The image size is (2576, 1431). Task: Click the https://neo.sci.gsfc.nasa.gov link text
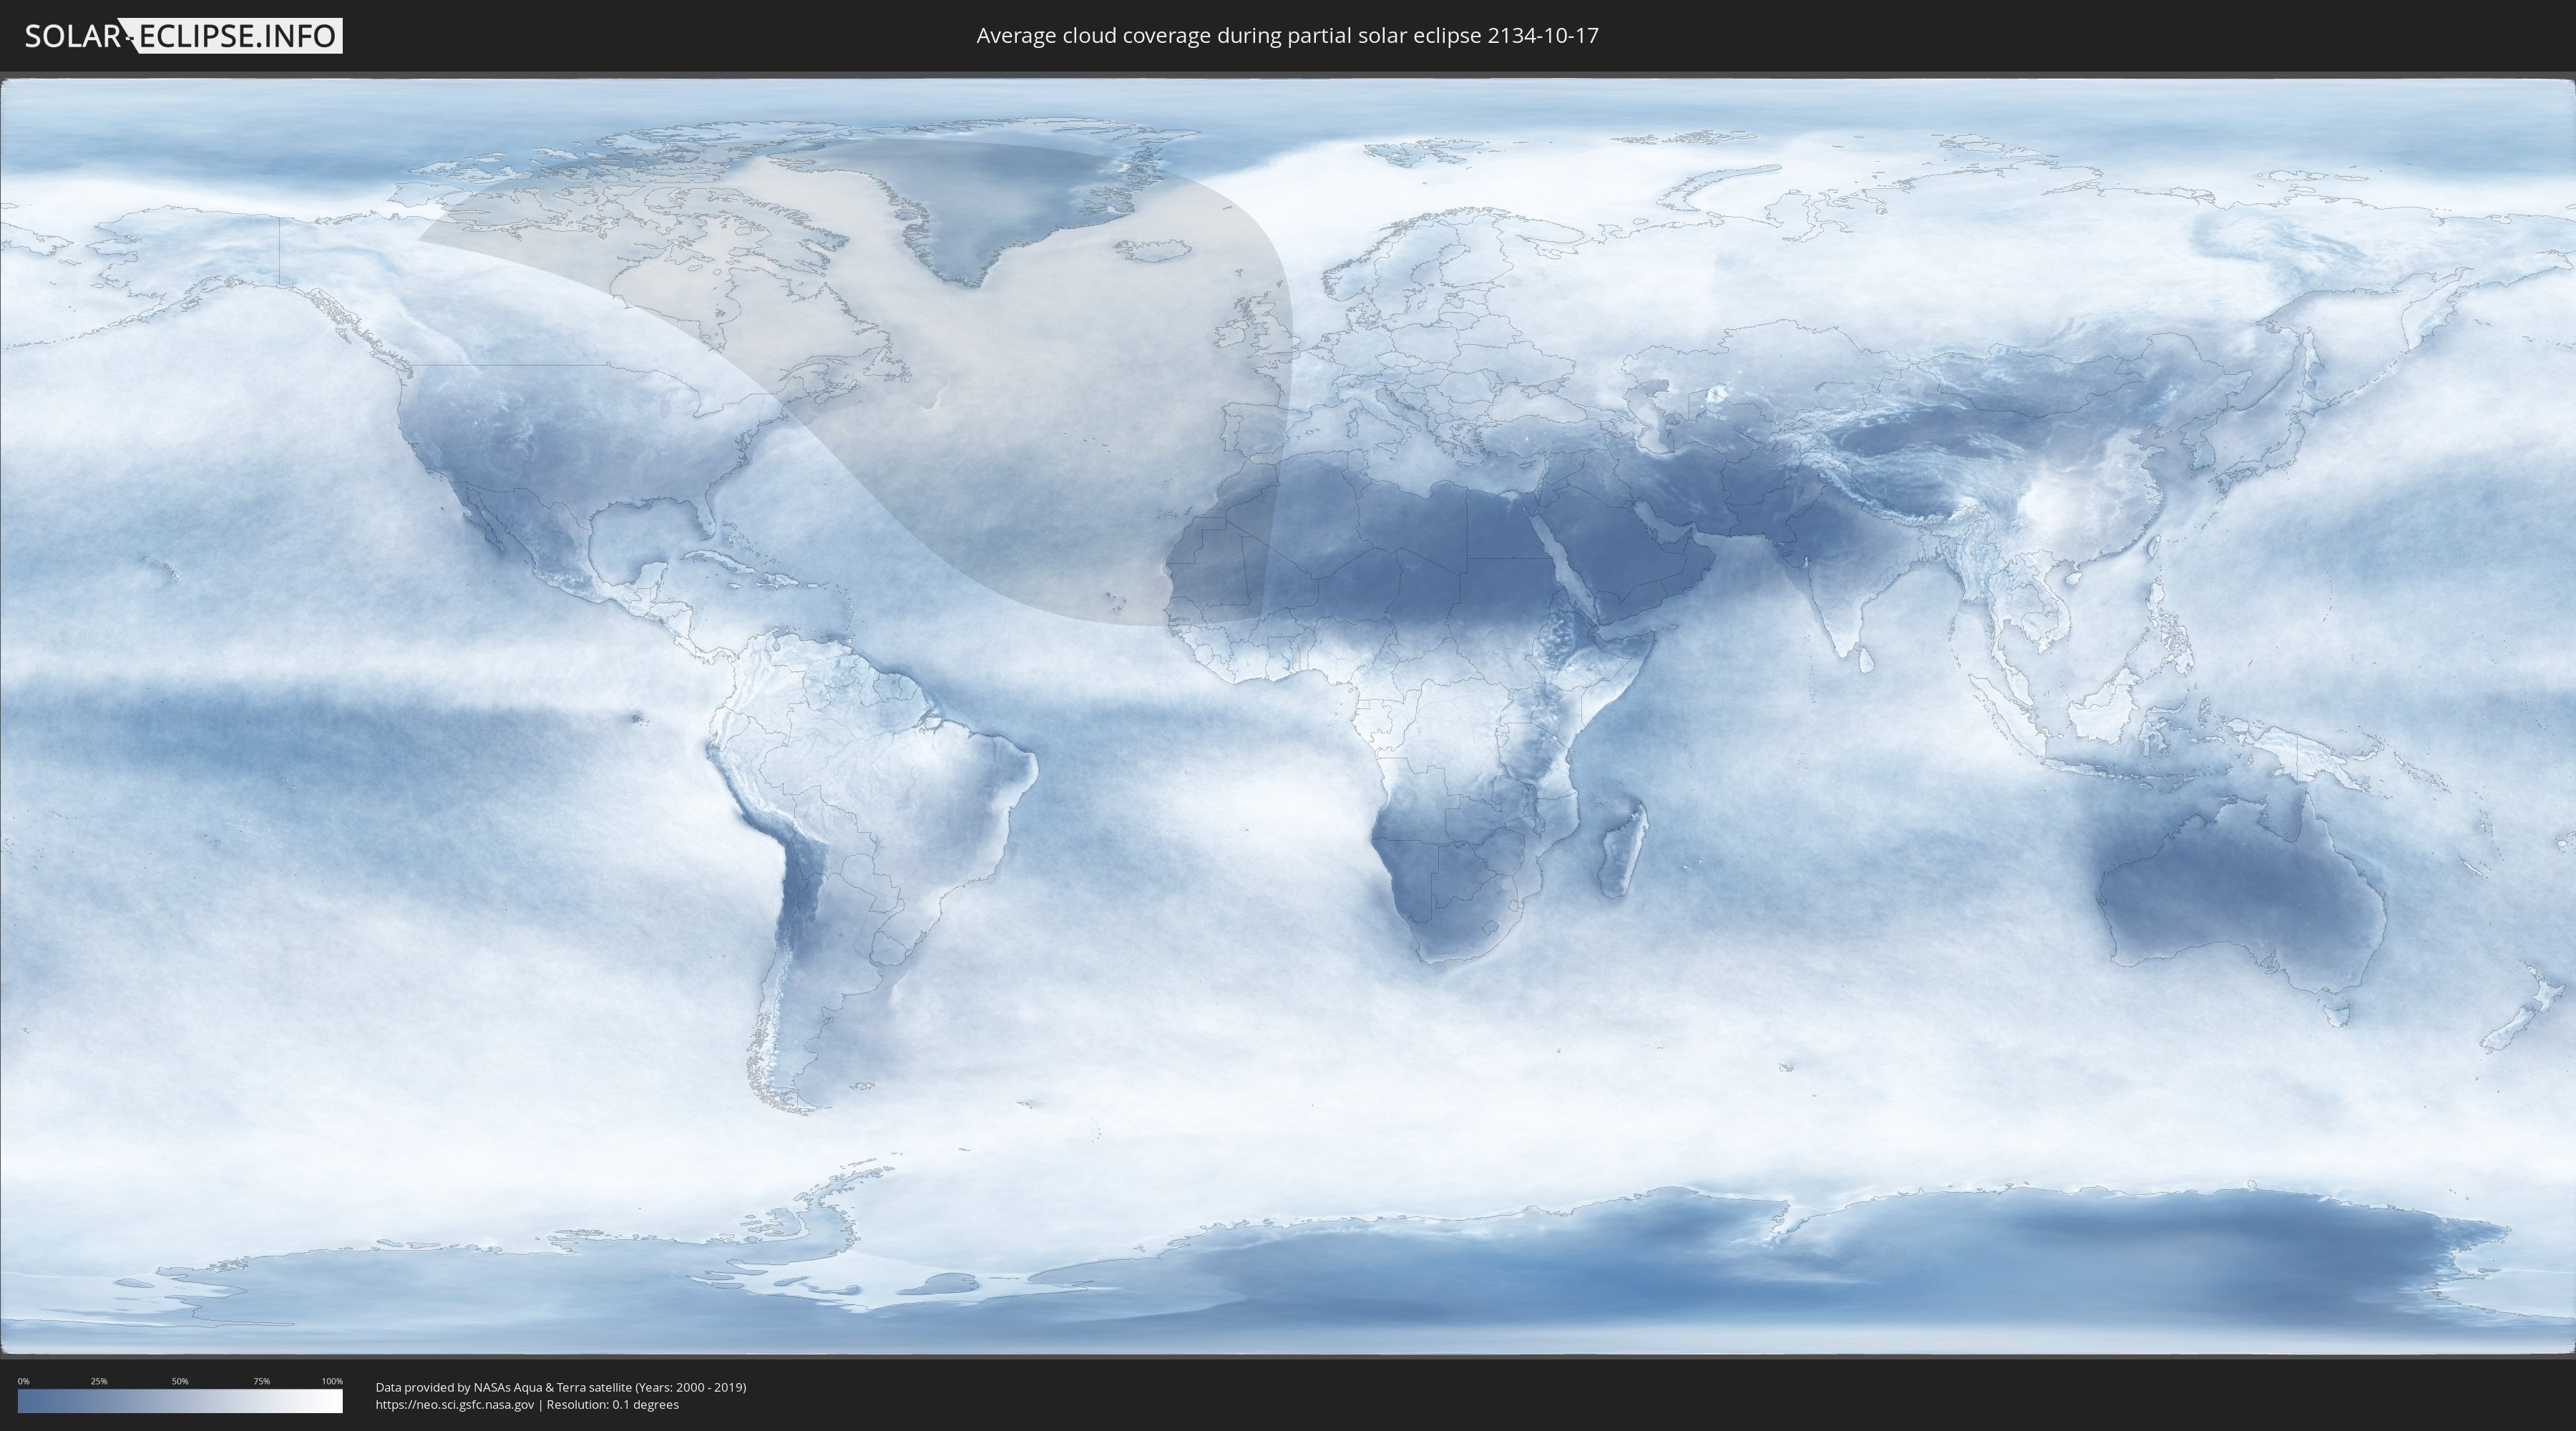pyautogui.click(x=455, y=1404)
